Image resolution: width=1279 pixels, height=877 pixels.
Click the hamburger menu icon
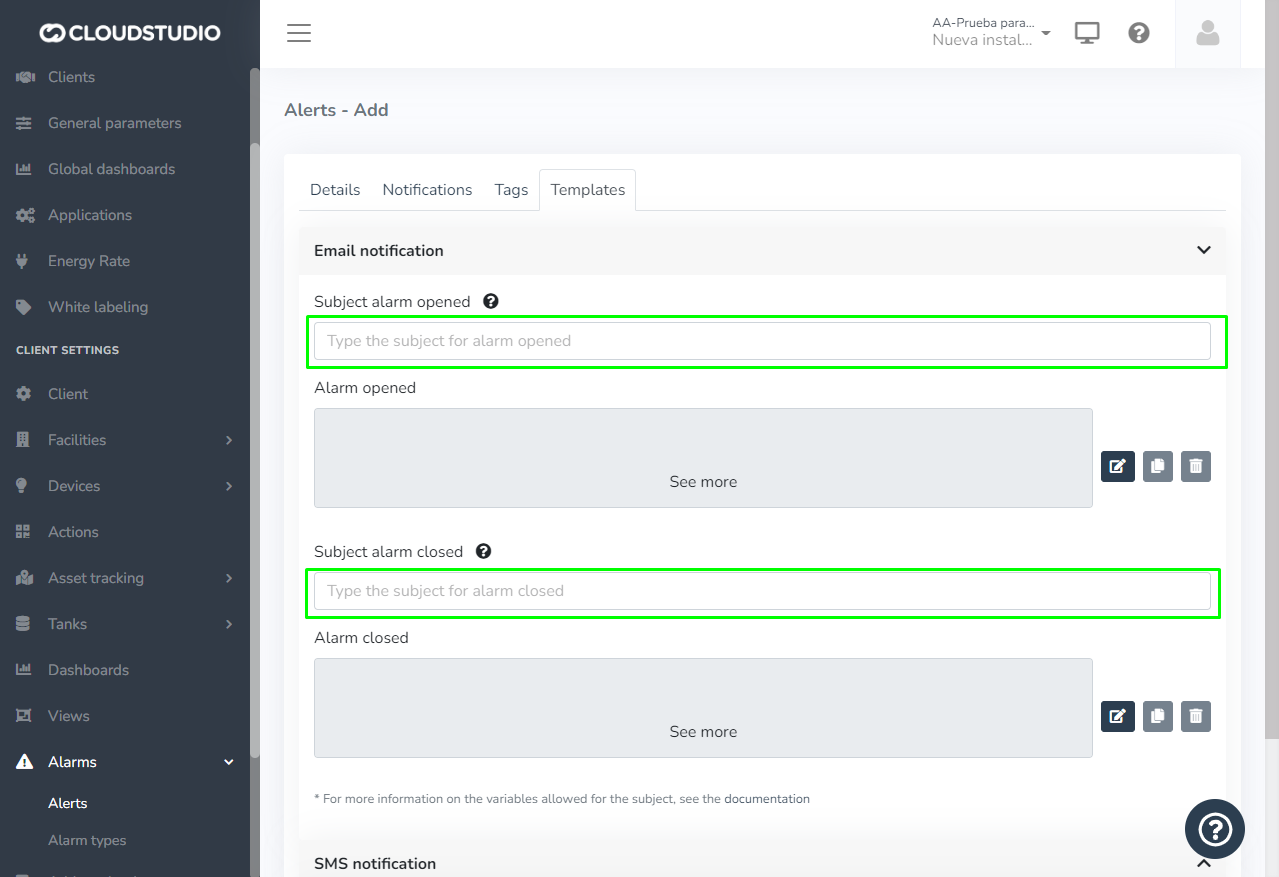coord(299,33)
